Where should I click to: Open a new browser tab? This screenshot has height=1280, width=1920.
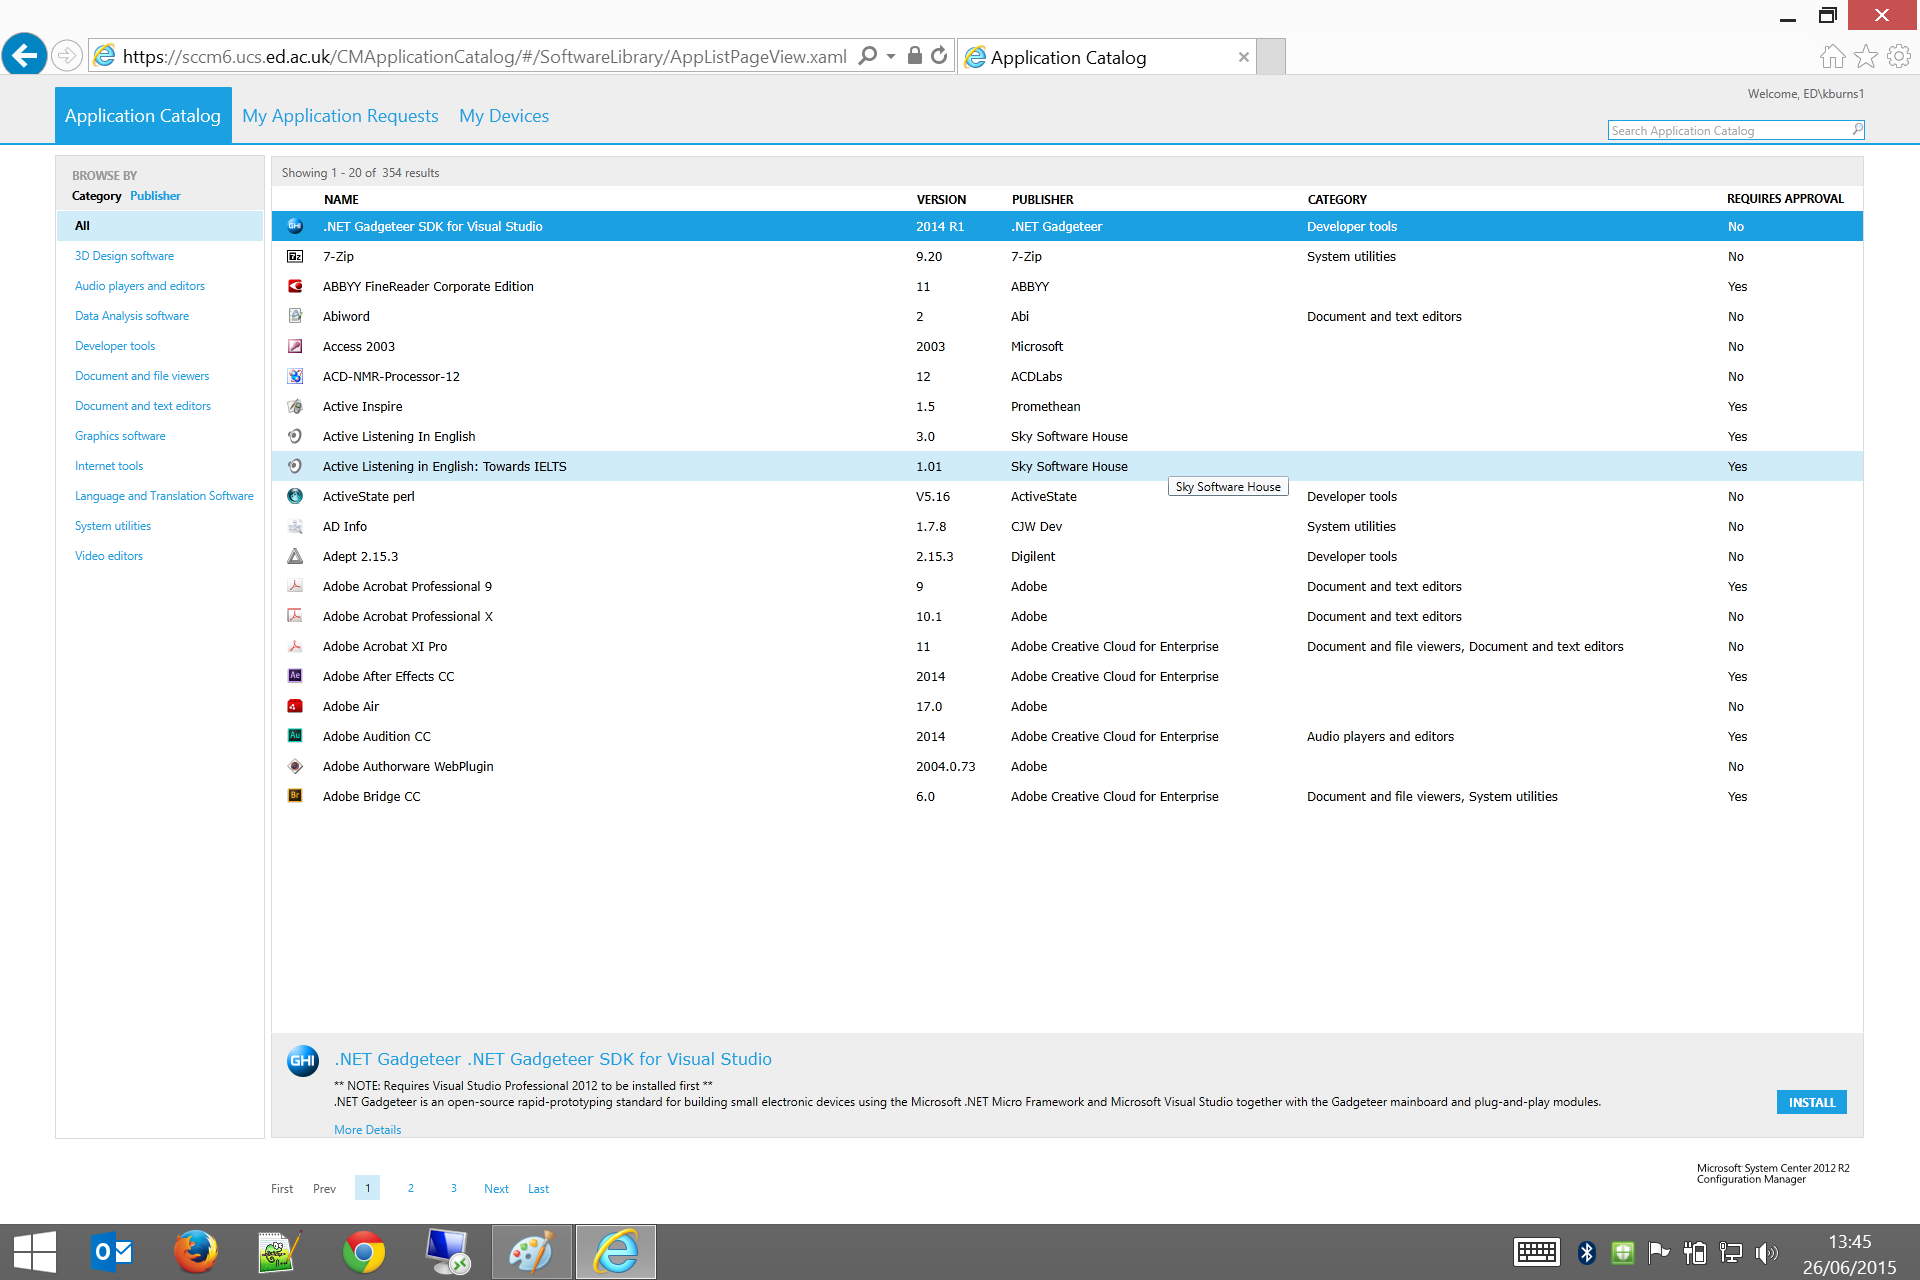tap(1271, 57)
